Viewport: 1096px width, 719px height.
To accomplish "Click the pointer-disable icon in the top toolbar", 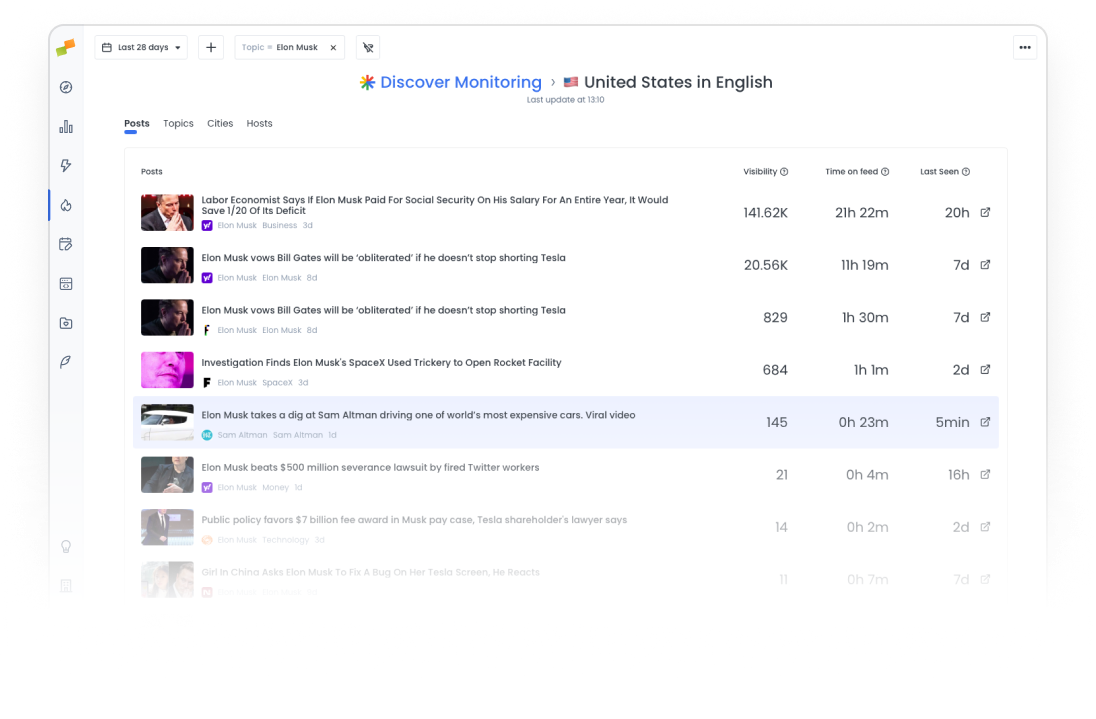I will 367,47.
